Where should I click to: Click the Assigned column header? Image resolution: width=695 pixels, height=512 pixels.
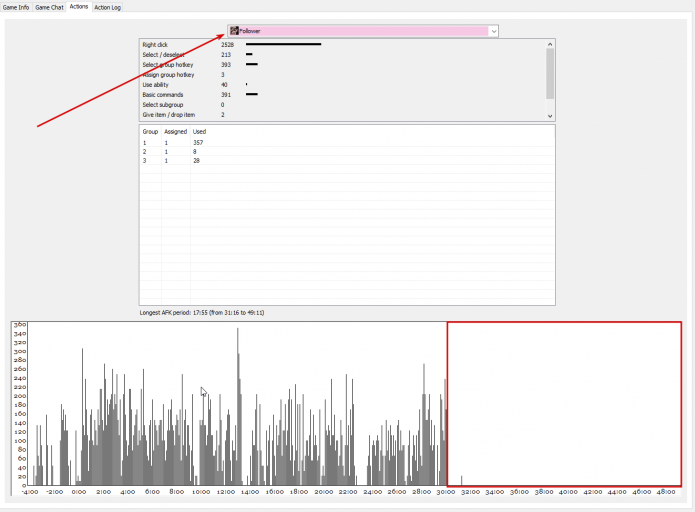176,132
